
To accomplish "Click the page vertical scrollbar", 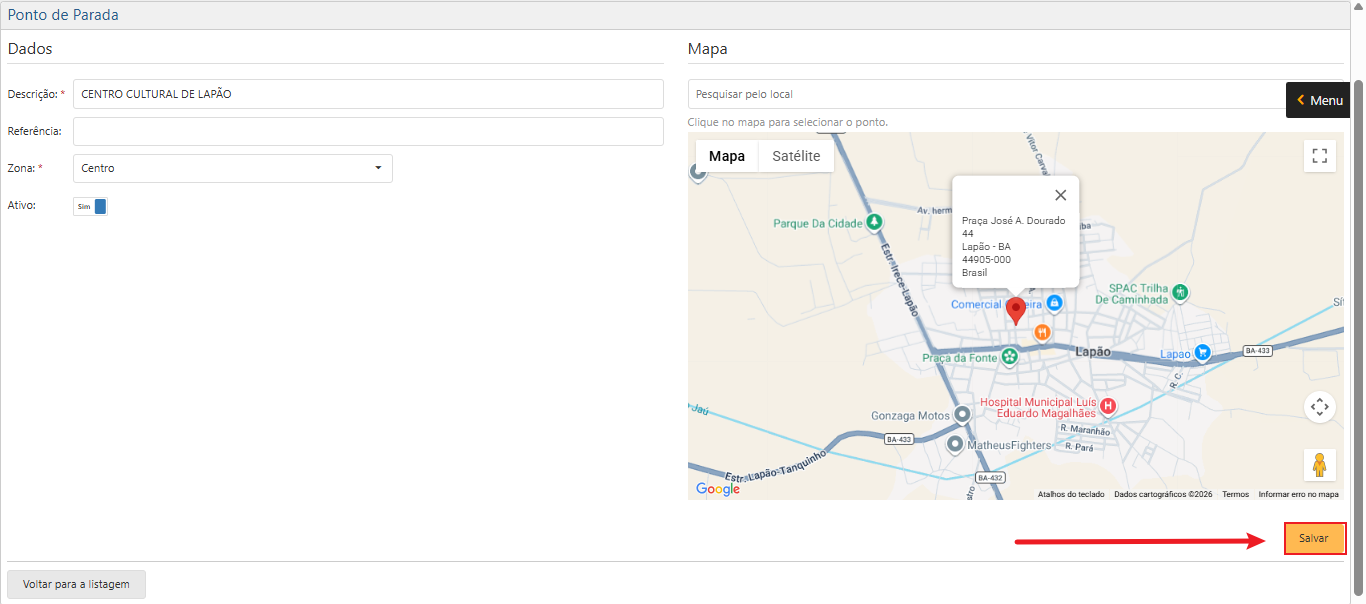I will point(1357,330).
